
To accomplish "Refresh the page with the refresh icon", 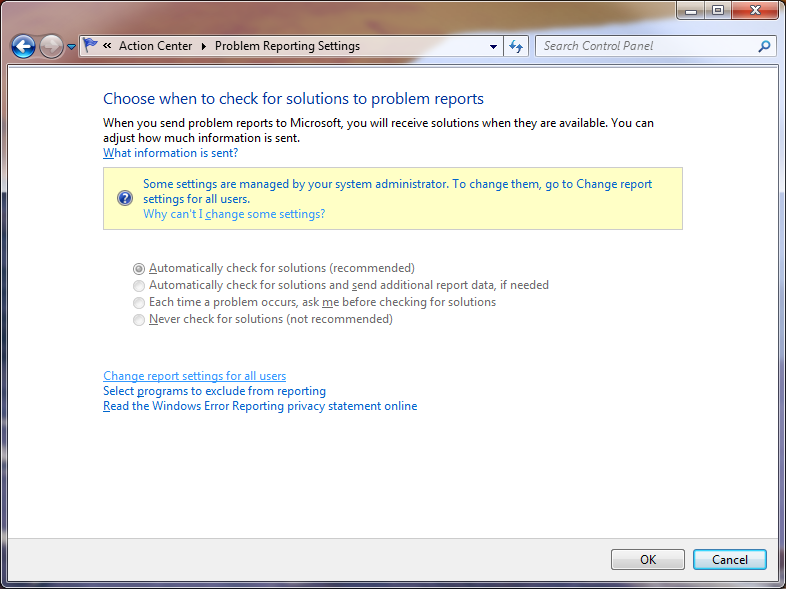I will (x=516, y=47).
